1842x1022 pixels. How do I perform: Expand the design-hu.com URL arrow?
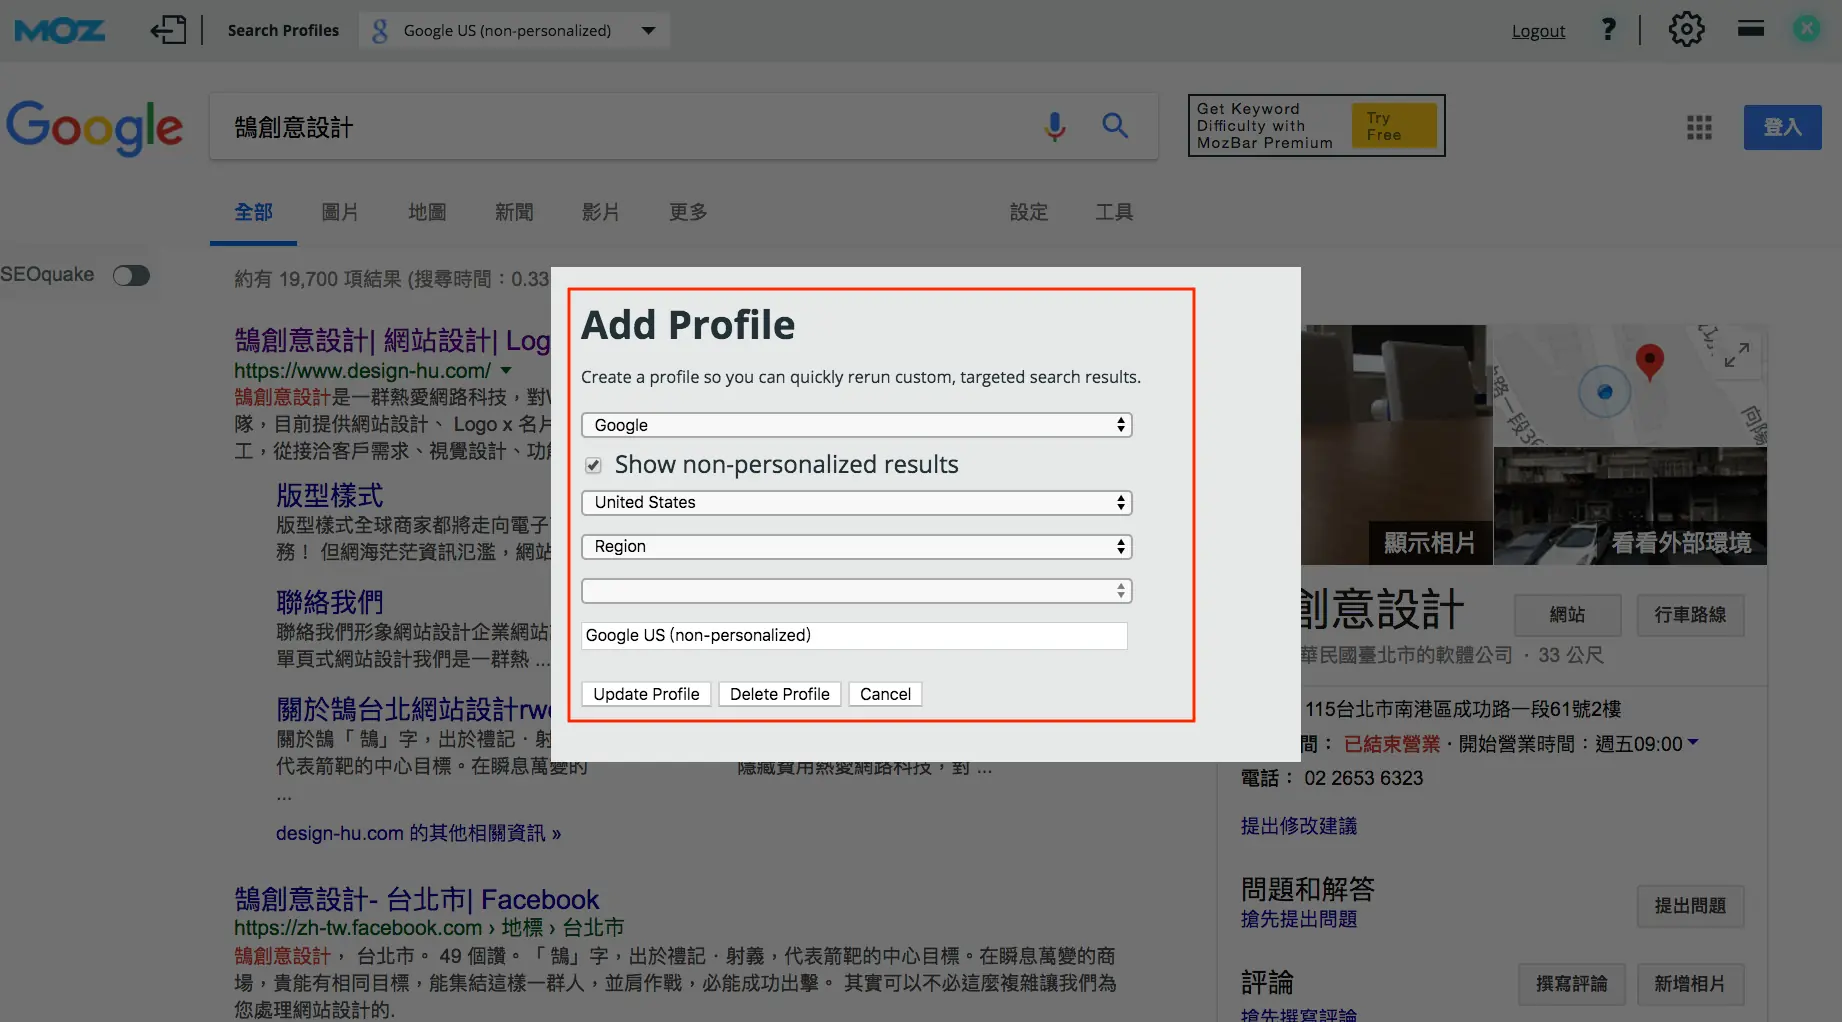coord(506,371)
